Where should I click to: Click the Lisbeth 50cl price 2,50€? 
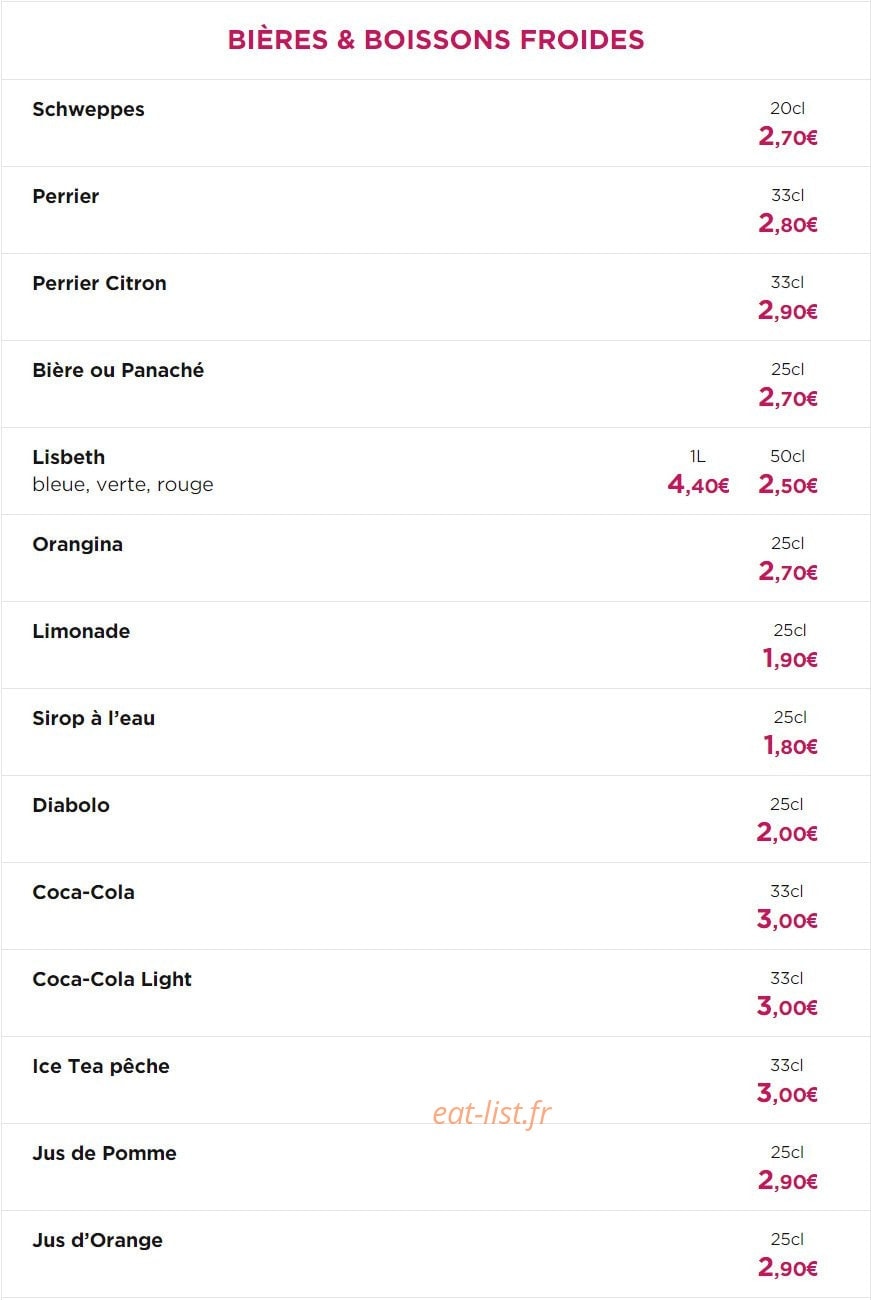pyautogui.click(x=788, y=486)
